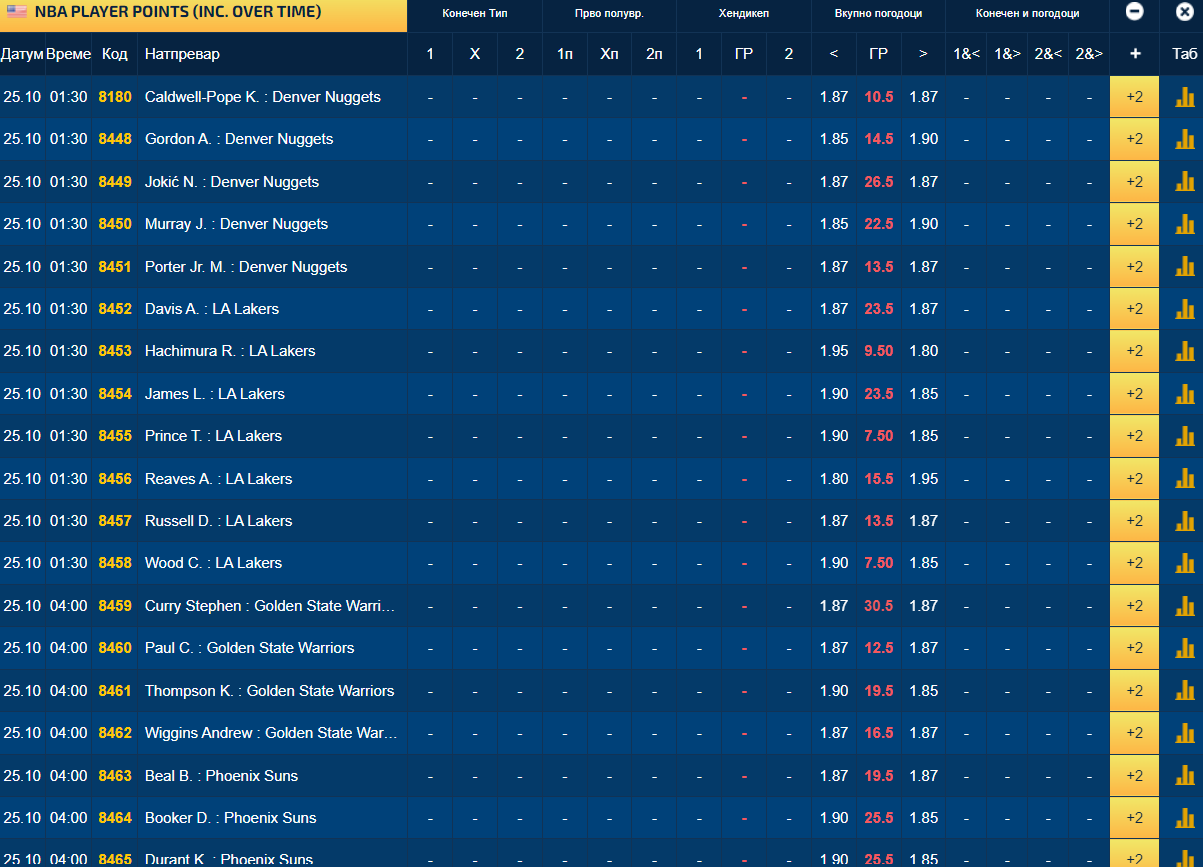Viewport: 1203px width, 867px height.
Task: Click the + column header
Action: [1134, 54]
